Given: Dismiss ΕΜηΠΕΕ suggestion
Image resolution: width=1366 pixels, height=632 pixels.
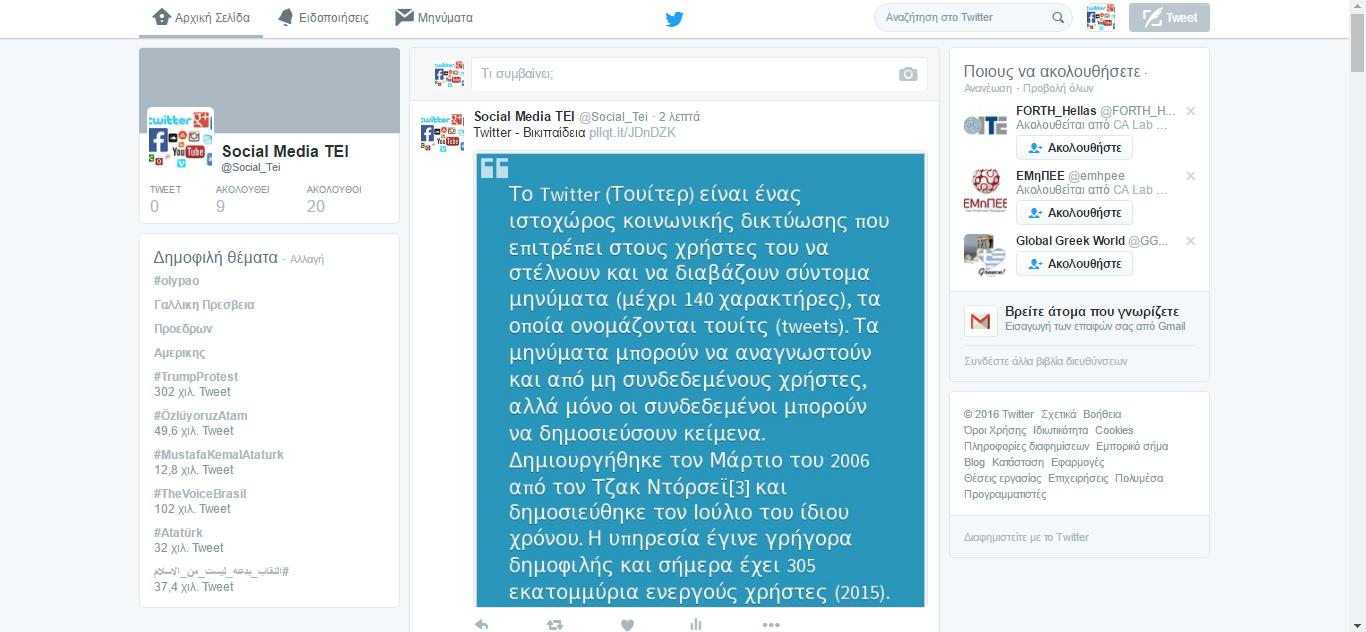Looking at the screenshot, I should click(x=1190, y=176).
